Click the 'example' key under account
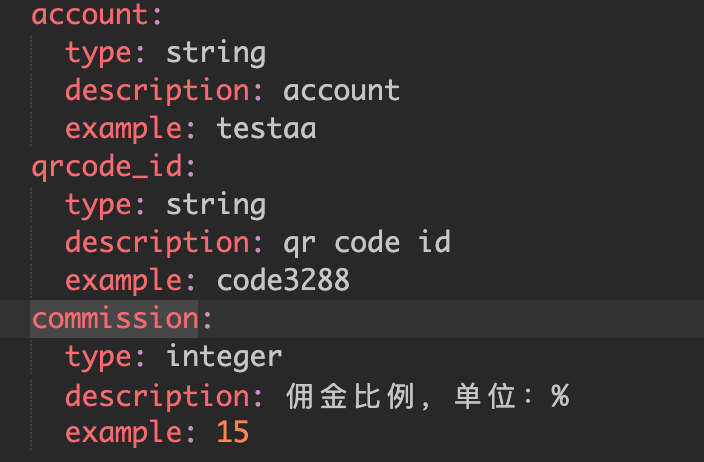Screen dimensions: 704x462 [123, 130]
